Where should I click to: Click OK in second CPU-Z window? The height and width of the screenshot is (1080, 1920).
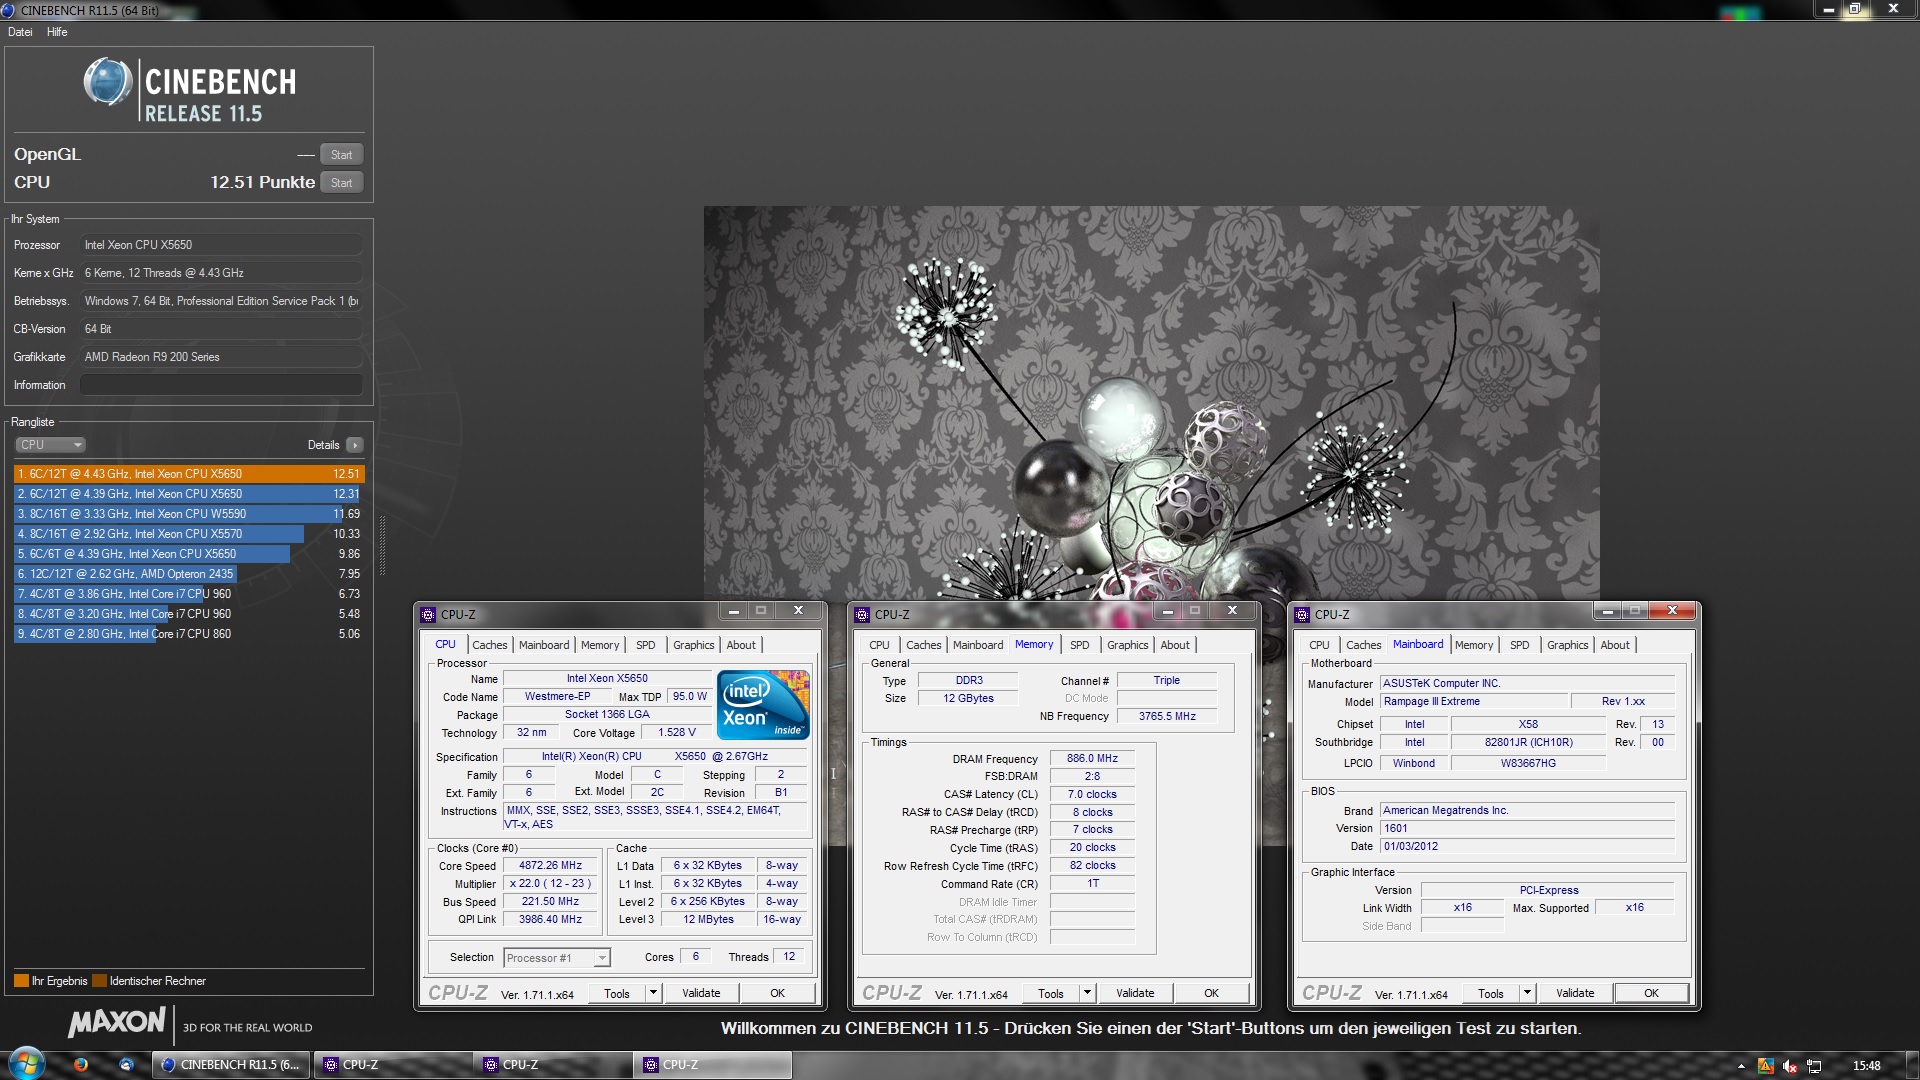(x=1212, y=994)
